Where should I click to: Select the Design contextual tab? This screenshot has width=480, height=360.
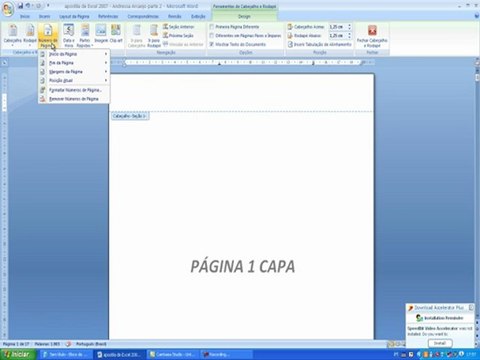(x=244, y=16)
